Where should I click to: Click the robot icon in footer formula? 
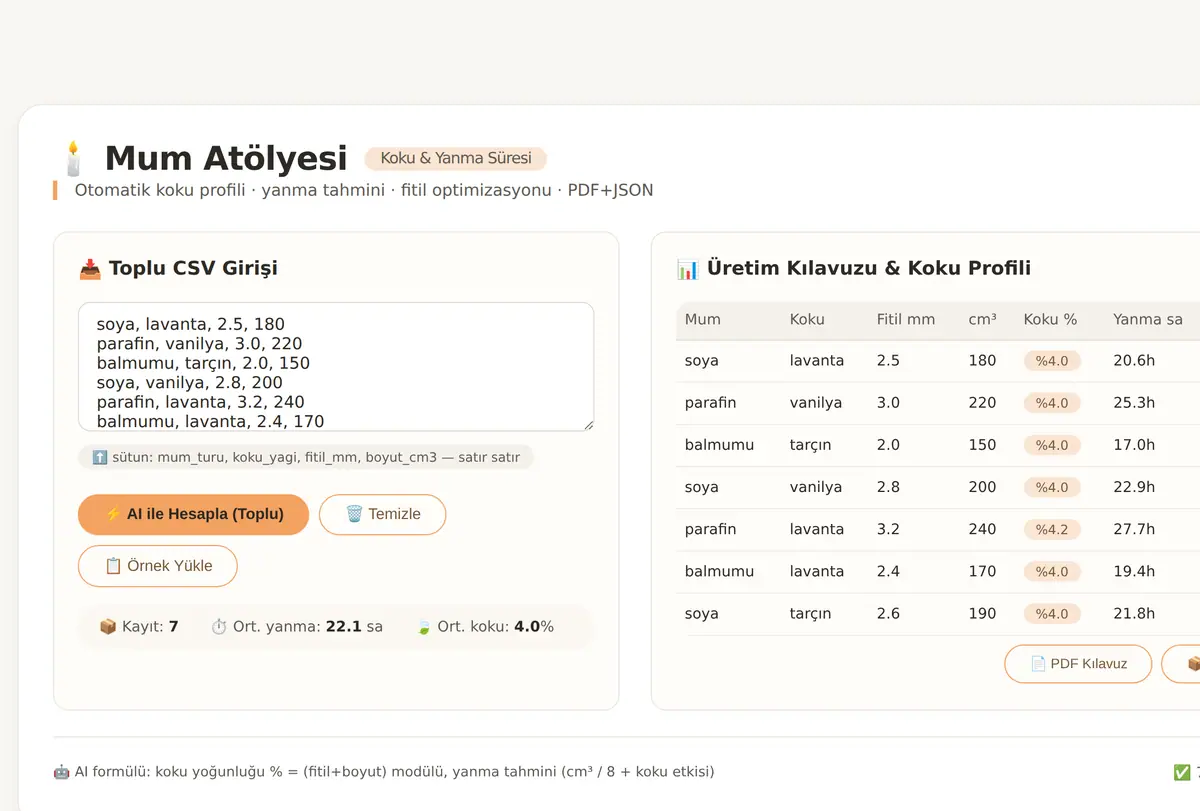pyautogui.click(x=61, y=772)
